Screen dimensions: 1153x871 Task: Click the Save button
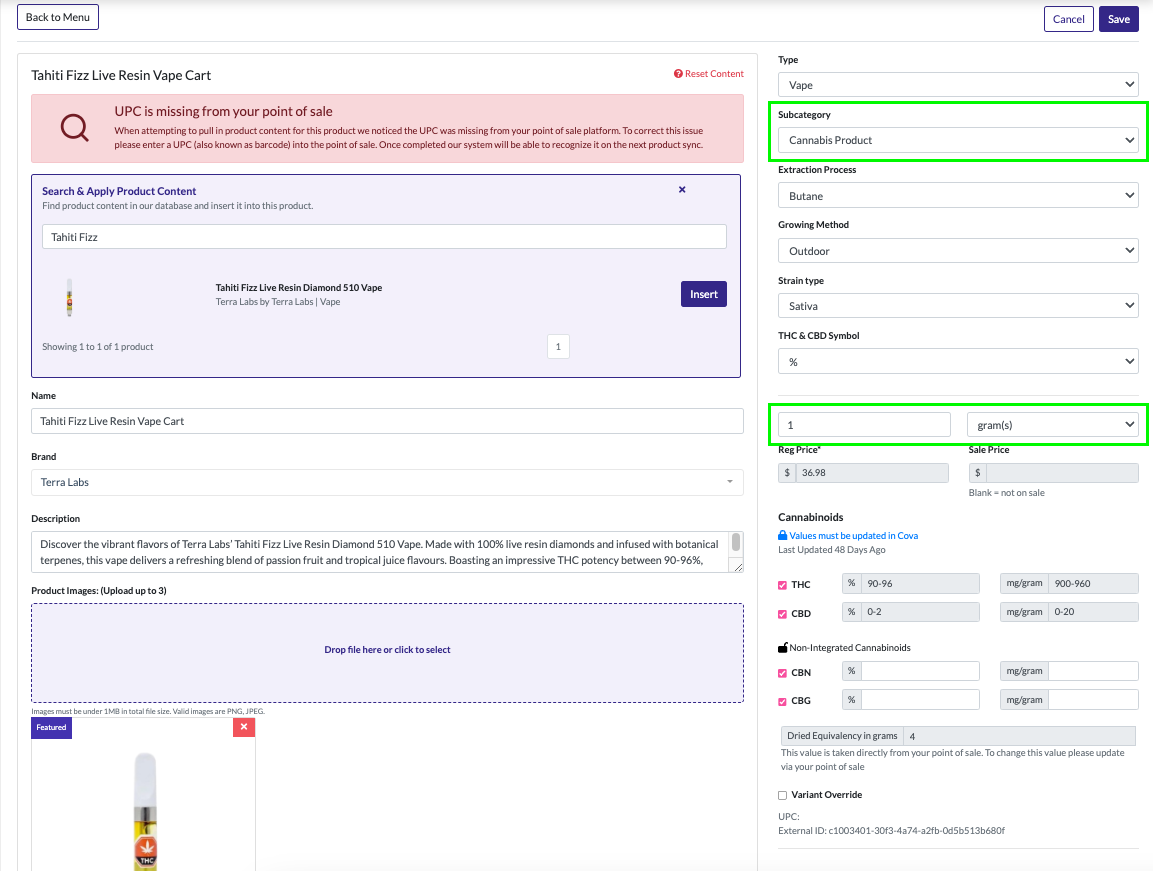[1118, 19]
